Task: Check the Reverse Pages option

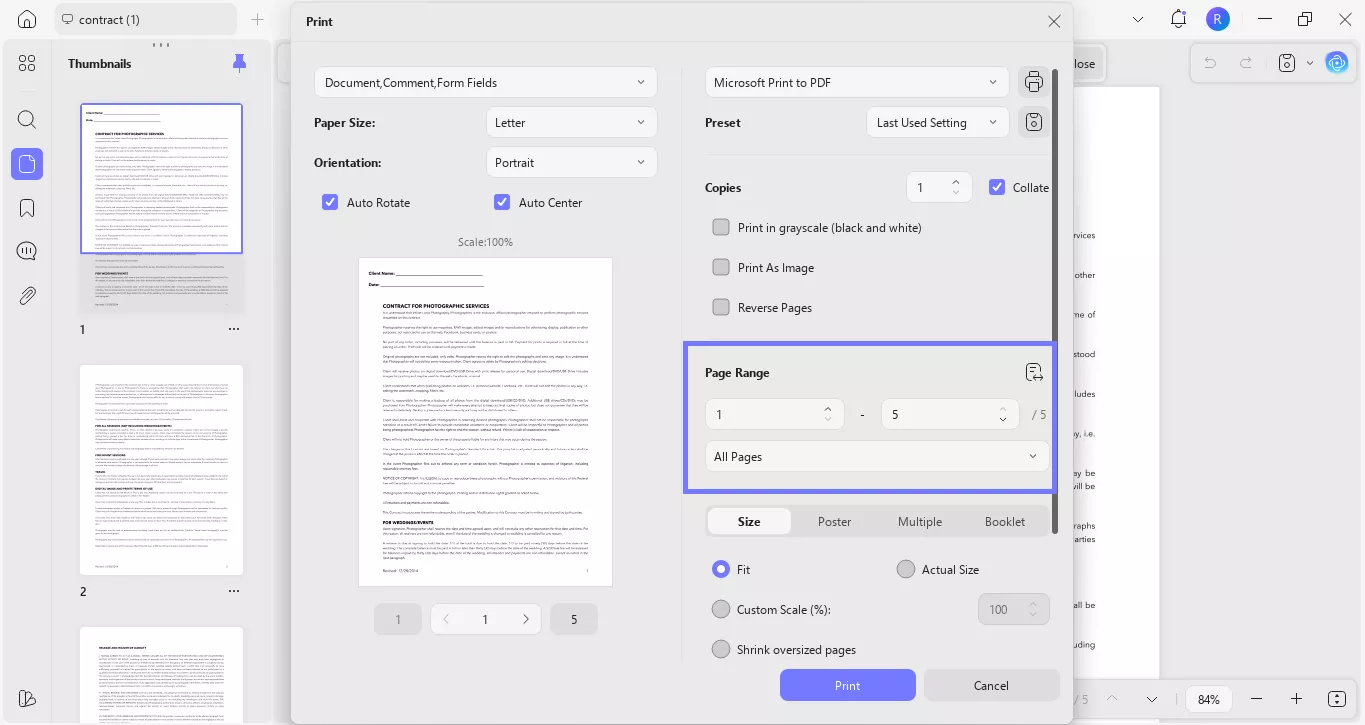Action: pos(721,307)
